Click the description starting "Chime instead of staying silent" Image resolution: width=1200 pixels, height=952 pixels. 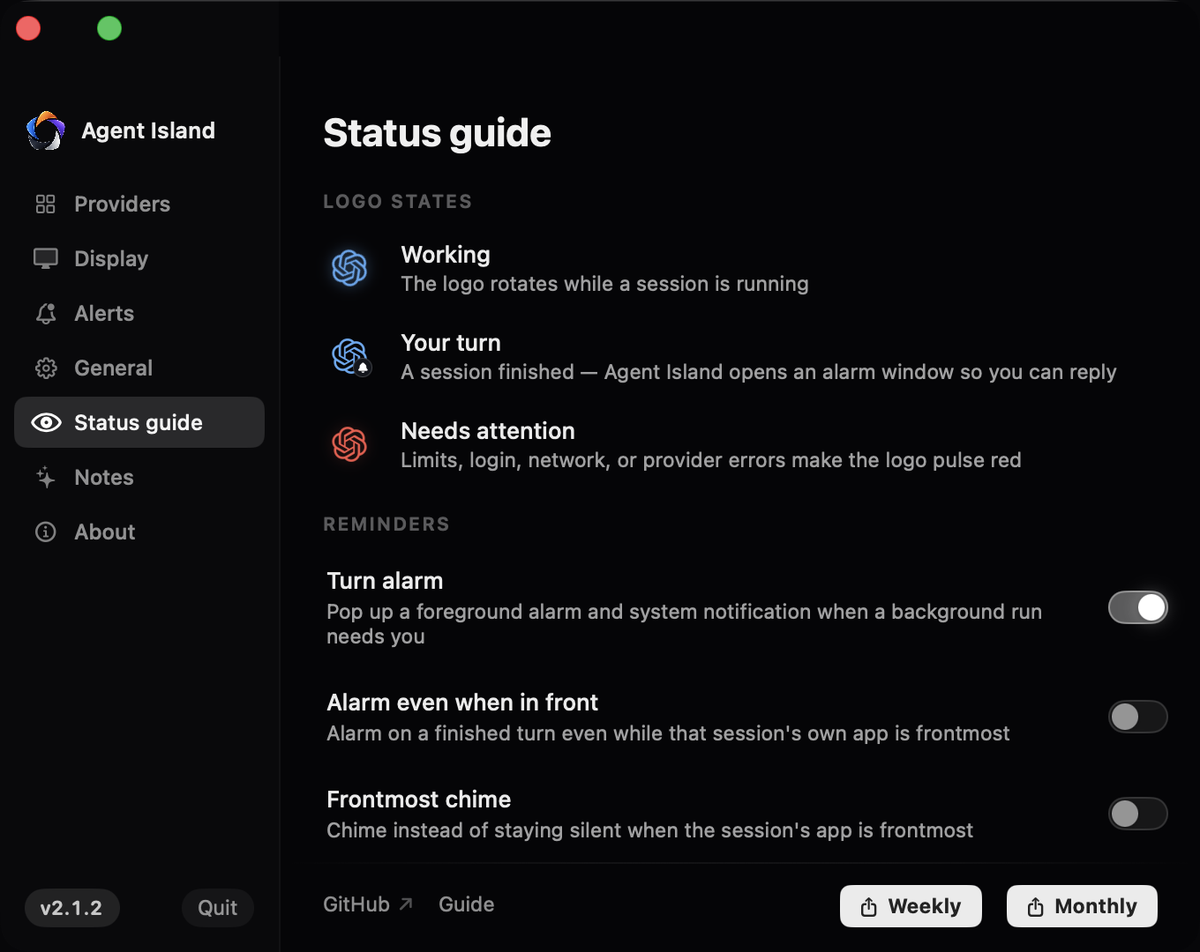point(650,831)
